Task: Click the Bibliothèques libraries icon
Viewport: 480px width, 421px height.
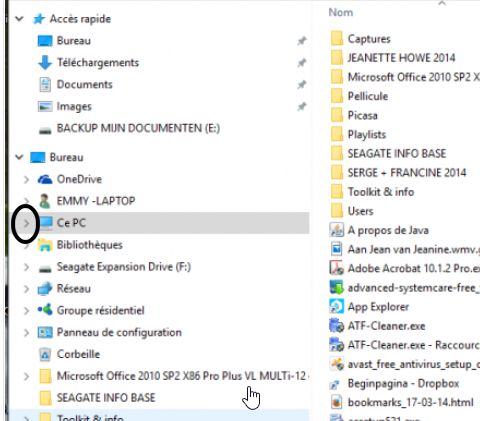Action: point(45,245)
